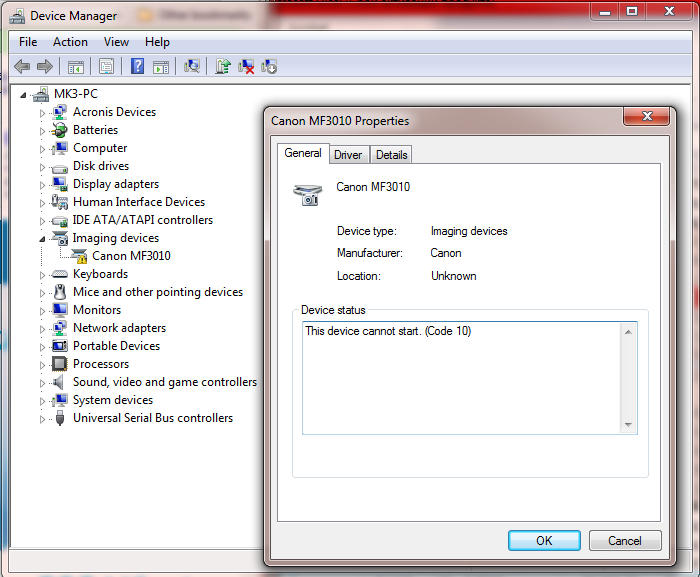
Task: Click the Canon MF3010 scanner icon in dialog
Action: coord(308,195)
